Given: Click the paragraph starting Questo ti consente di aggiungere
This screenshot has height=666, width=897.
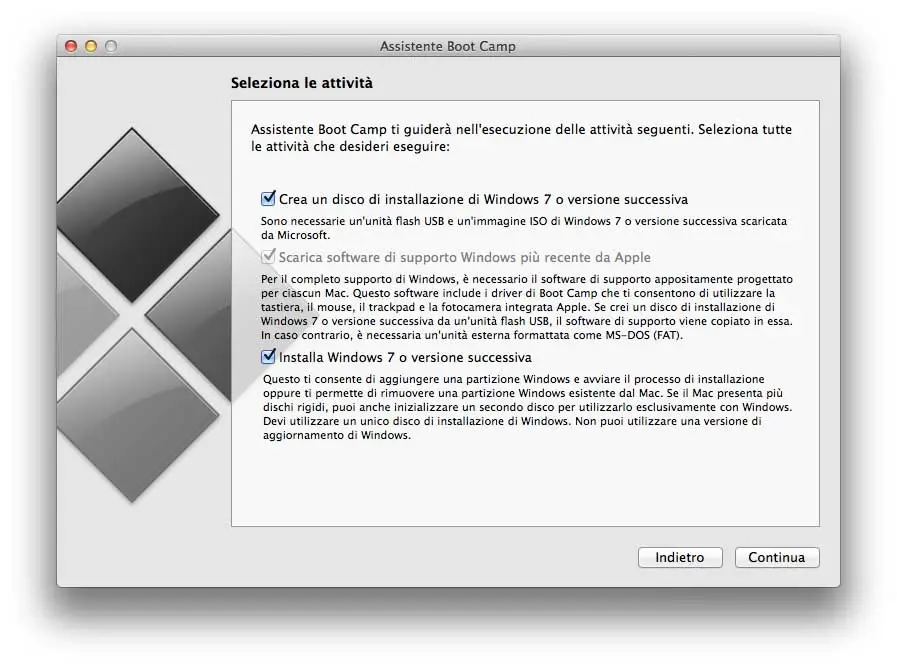Looking at the screenshot, I should [527, 407].
